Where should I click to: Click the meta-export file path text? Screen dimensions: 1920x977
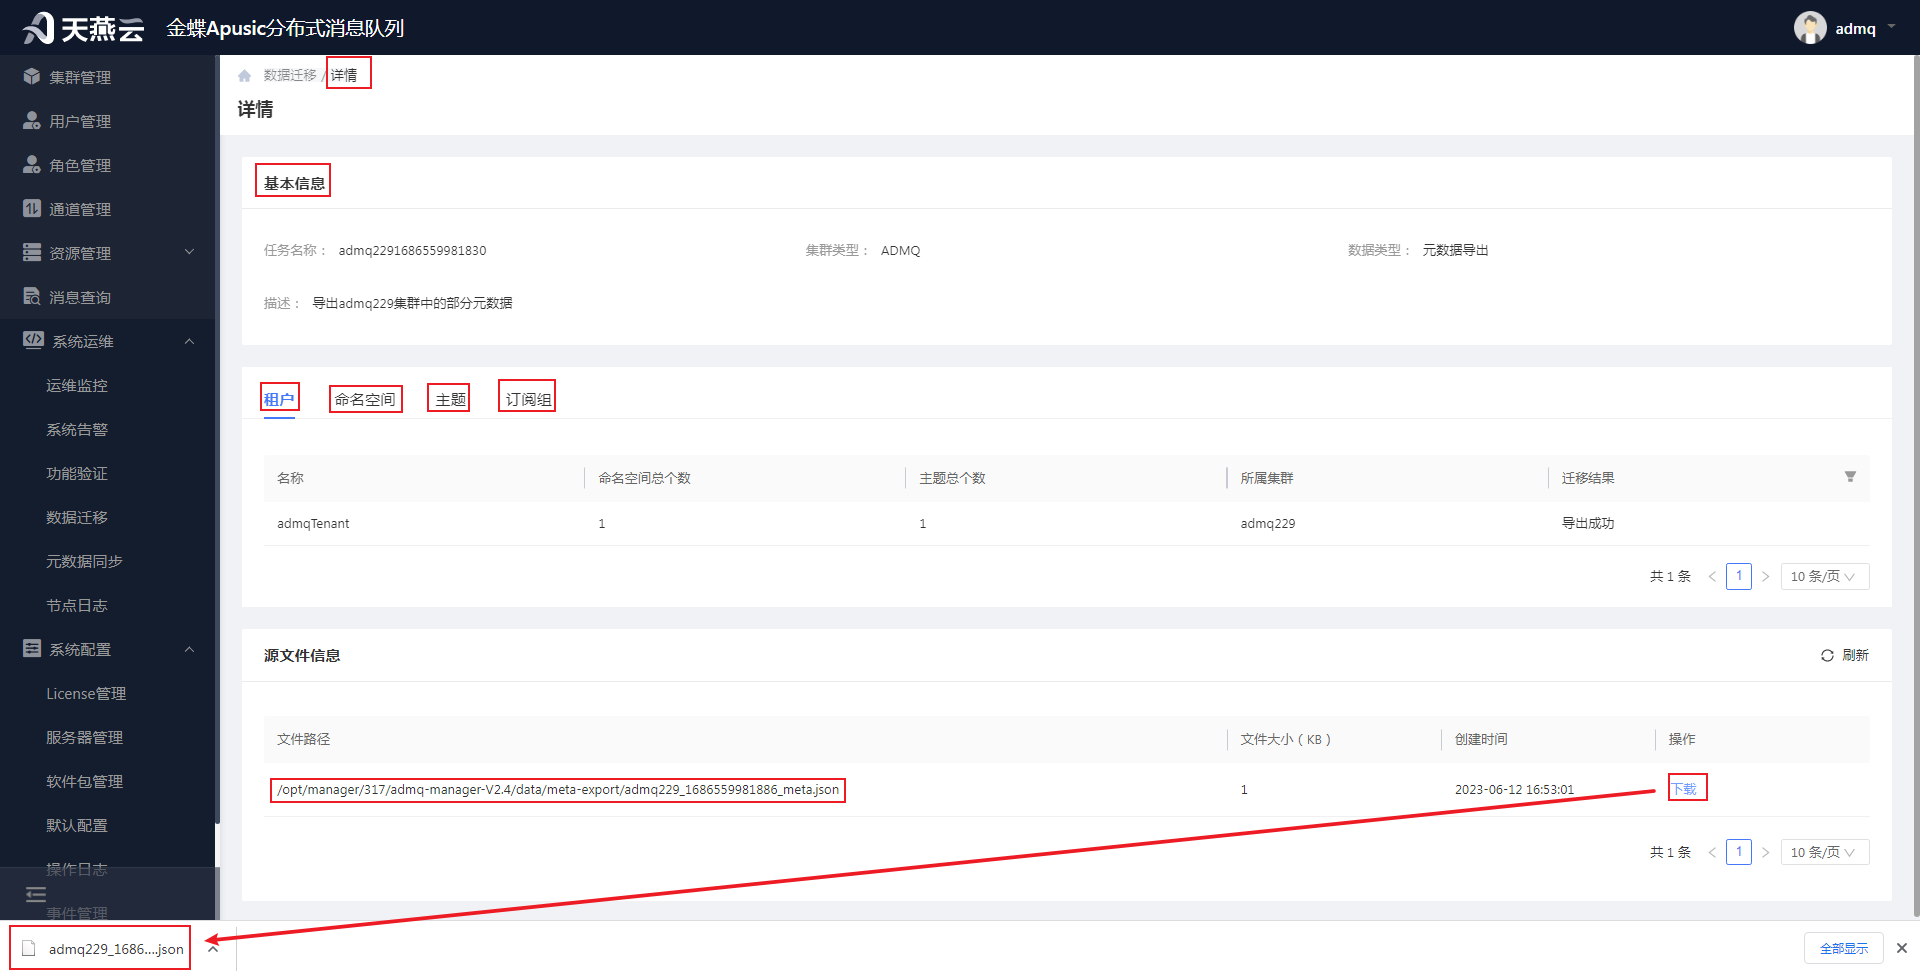coord(558,790)
